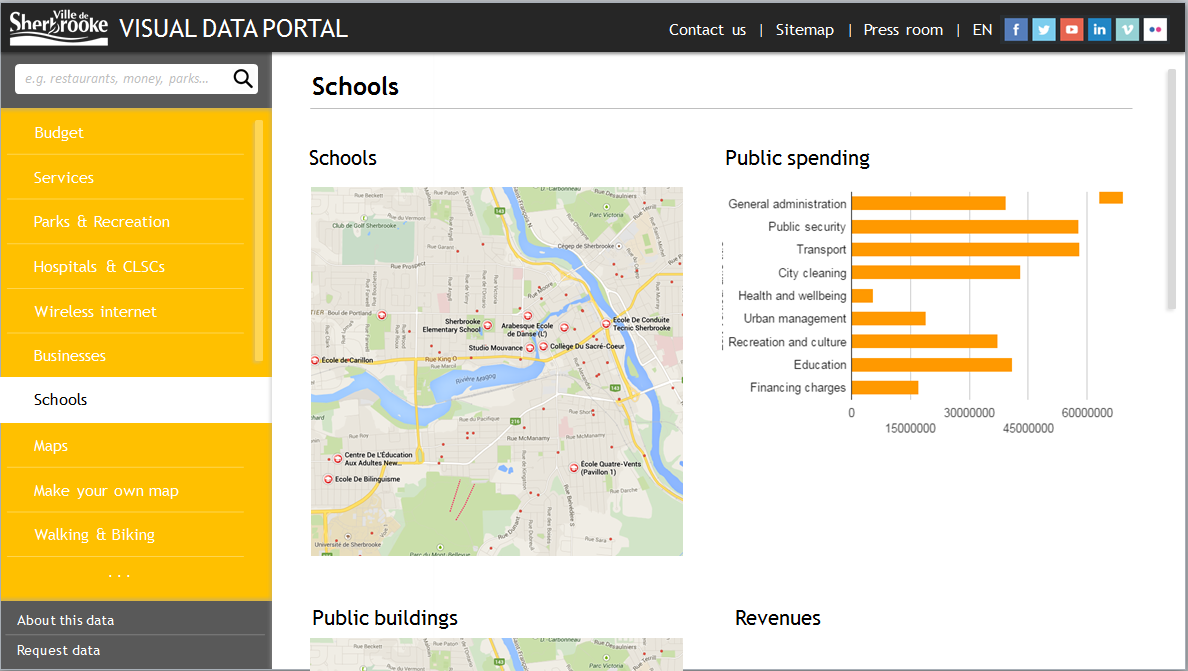The height and width of the screenshot is (671, 1188).
Task: Click the Revenues heading
Action: click(777, 618)
